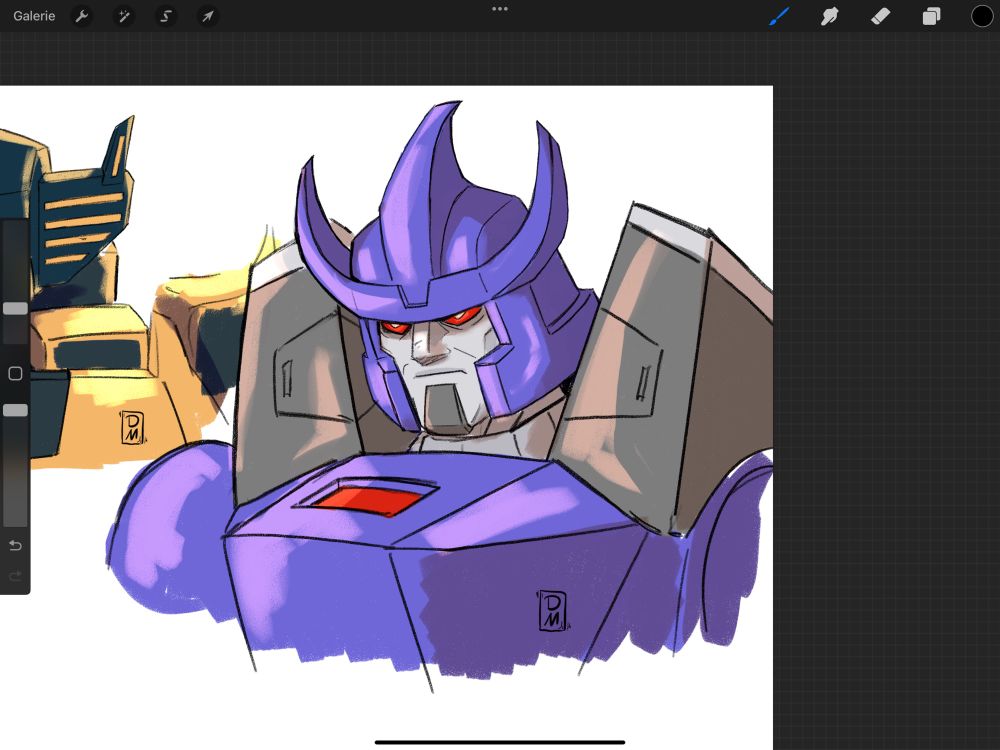The image size is (1000, 750).
Task: Click the brush size slider handle
Action: 15,309
